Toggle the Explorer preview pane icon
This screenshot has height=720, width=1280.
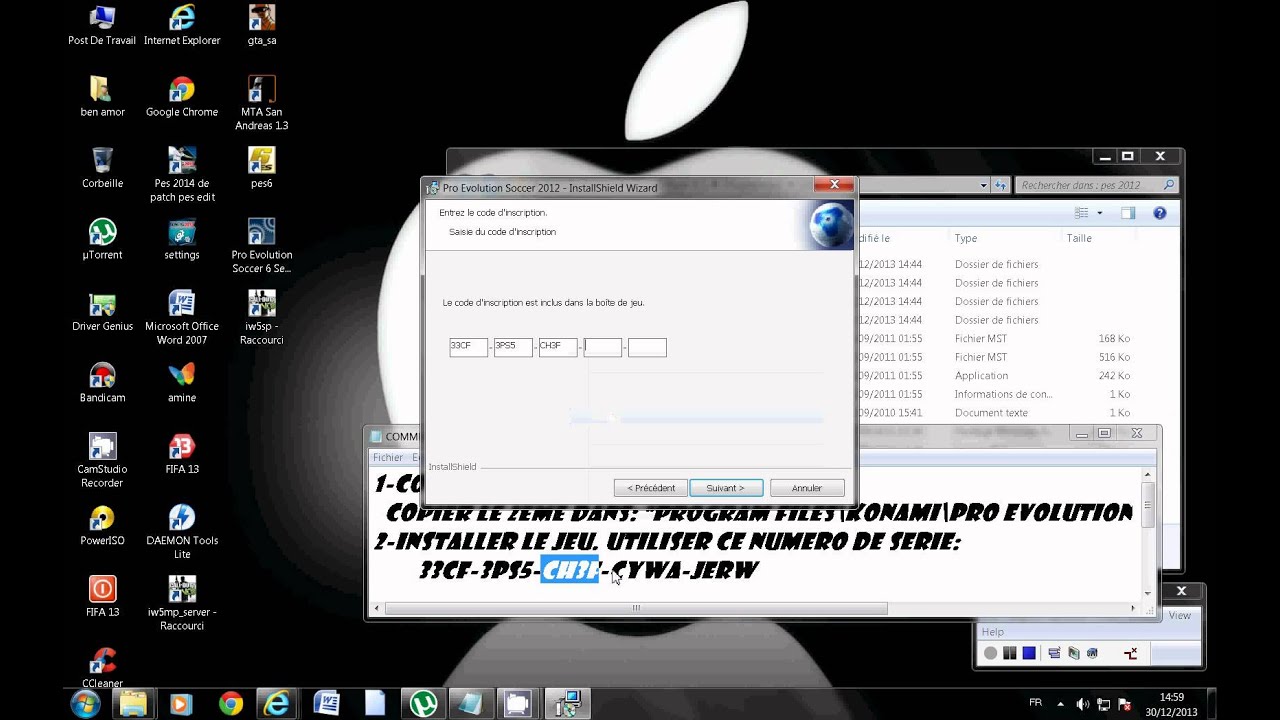point(1128,213)
